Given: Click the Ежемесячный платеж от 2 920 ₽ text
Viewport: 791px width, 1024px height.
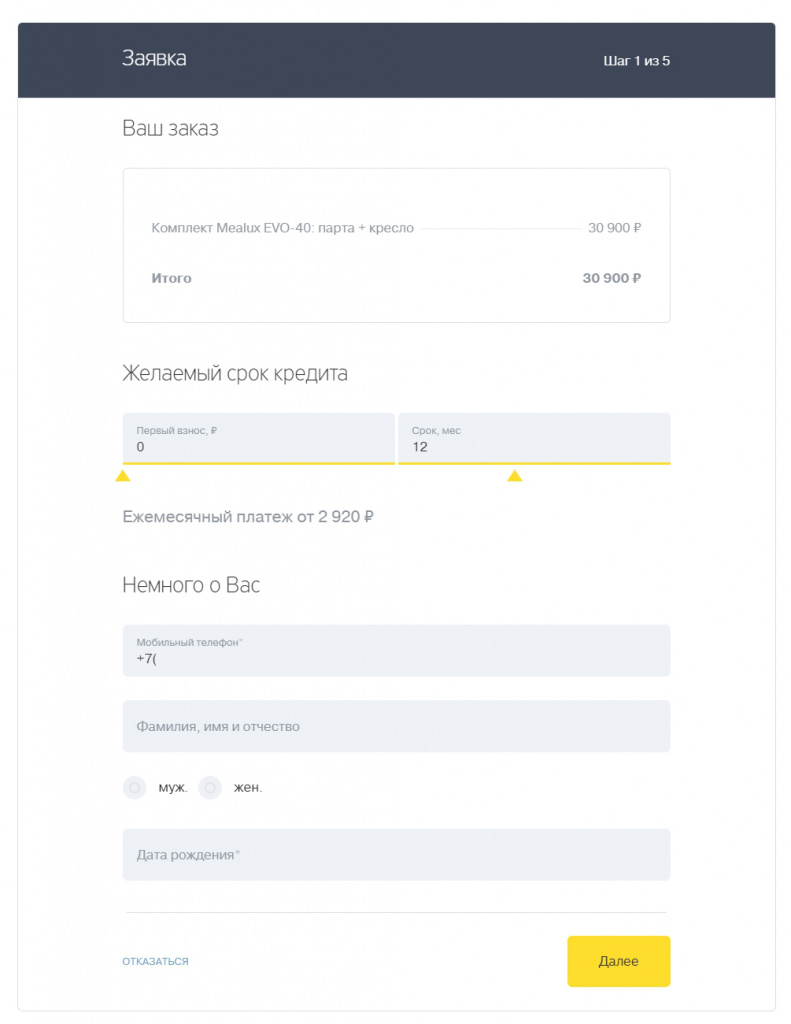Looking at the screenshot, I should (x=248, y=517).
